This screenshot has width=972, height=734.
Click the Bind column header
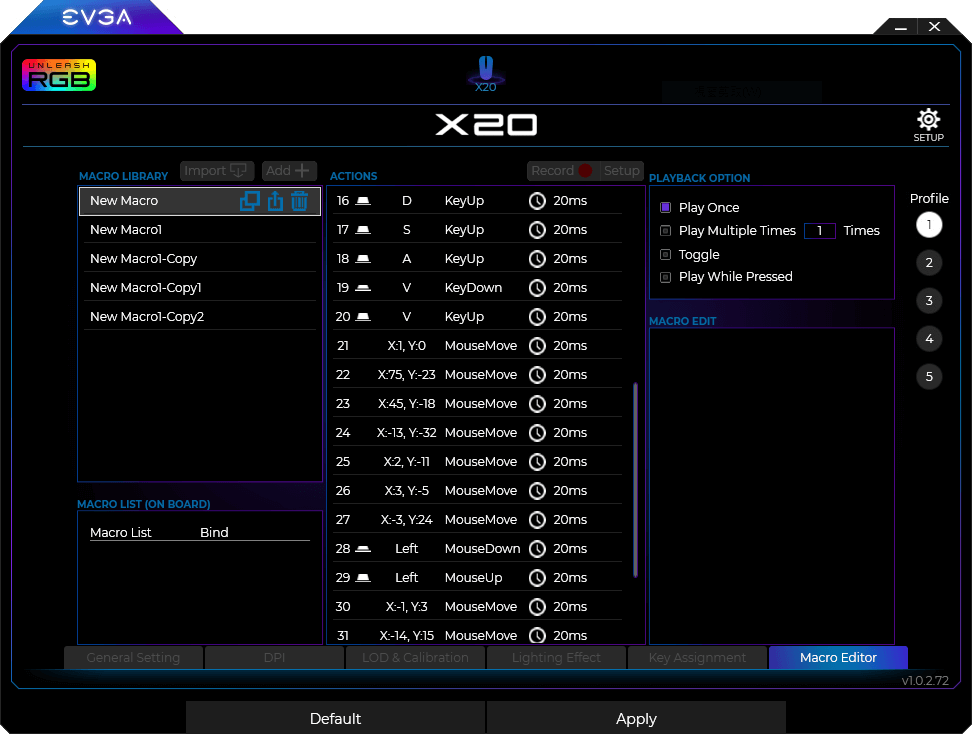point(214,533)
